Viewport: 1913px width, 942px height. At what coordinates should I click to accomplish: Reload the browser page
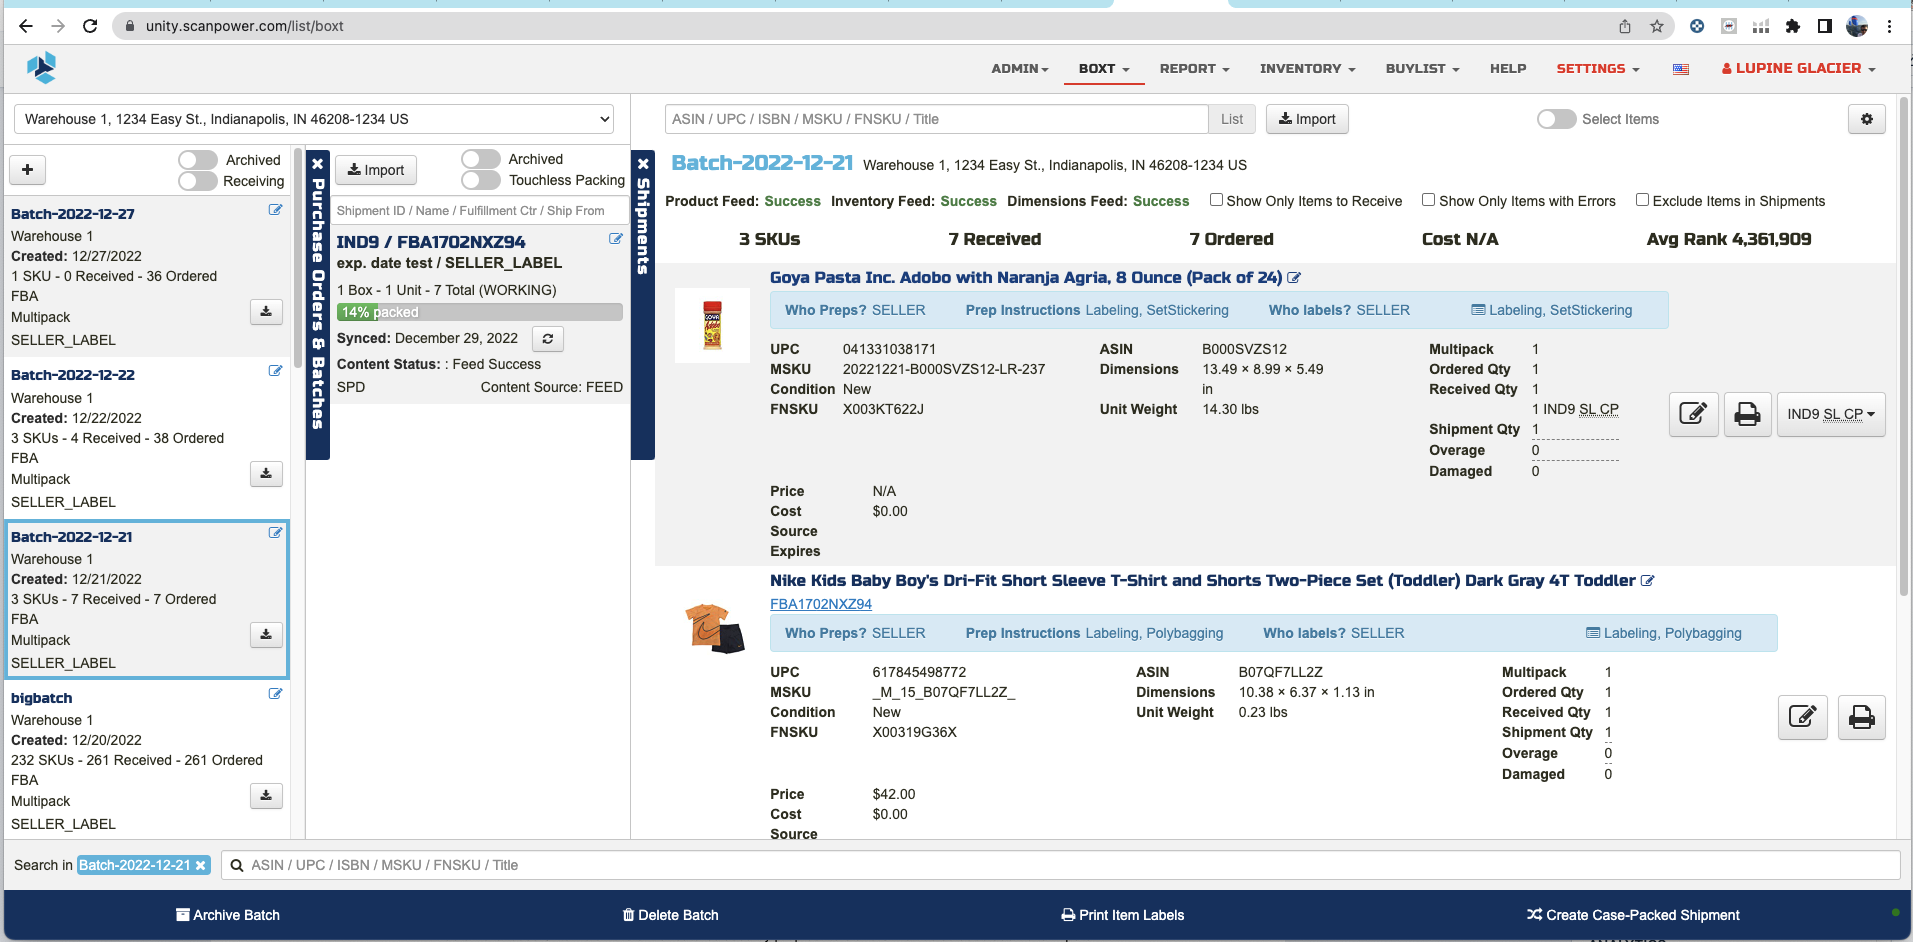[90, 26]
